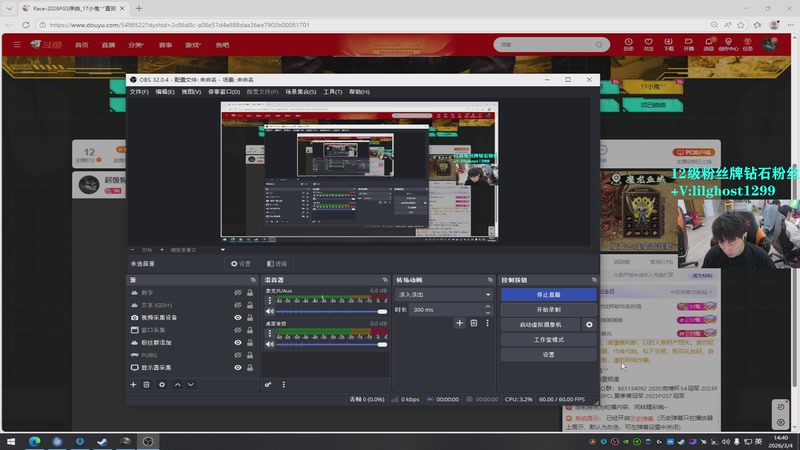Image resolution: width=800 pixels, height=450 pixels.
Task: Open the 游戏 dropdown on Douyu nav
Action: click(x=192, y=45)
